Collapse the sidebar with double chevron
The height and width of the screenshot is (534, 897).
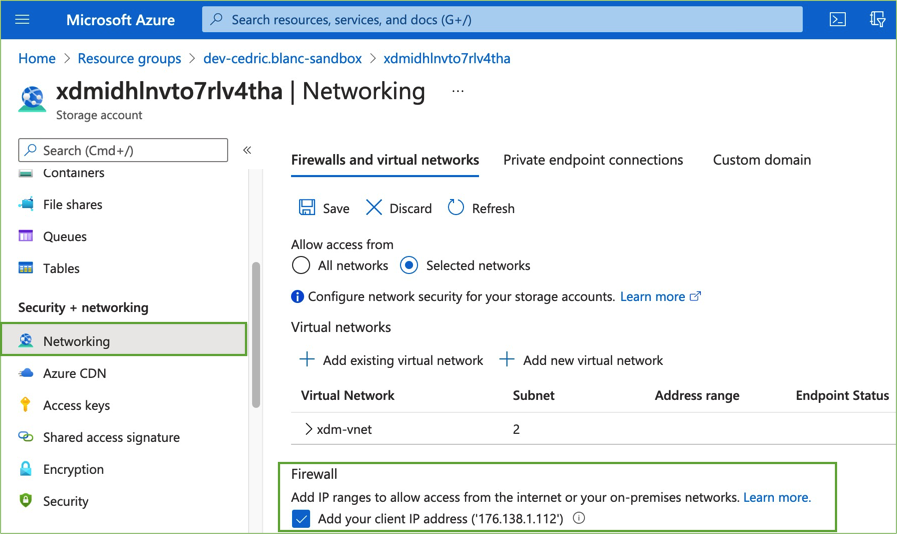[247, 150]
